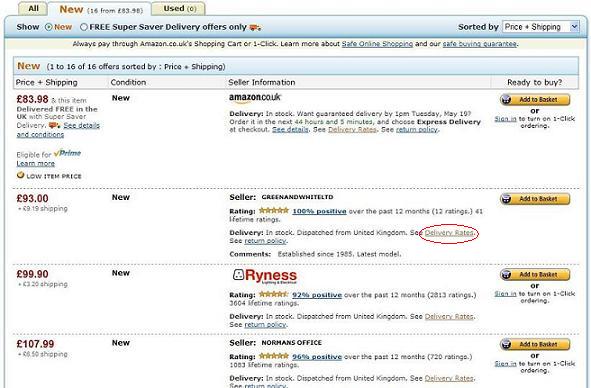Click the Ryness star rating
The height and width of the screenshot is (388, 591).
point(274,294)
